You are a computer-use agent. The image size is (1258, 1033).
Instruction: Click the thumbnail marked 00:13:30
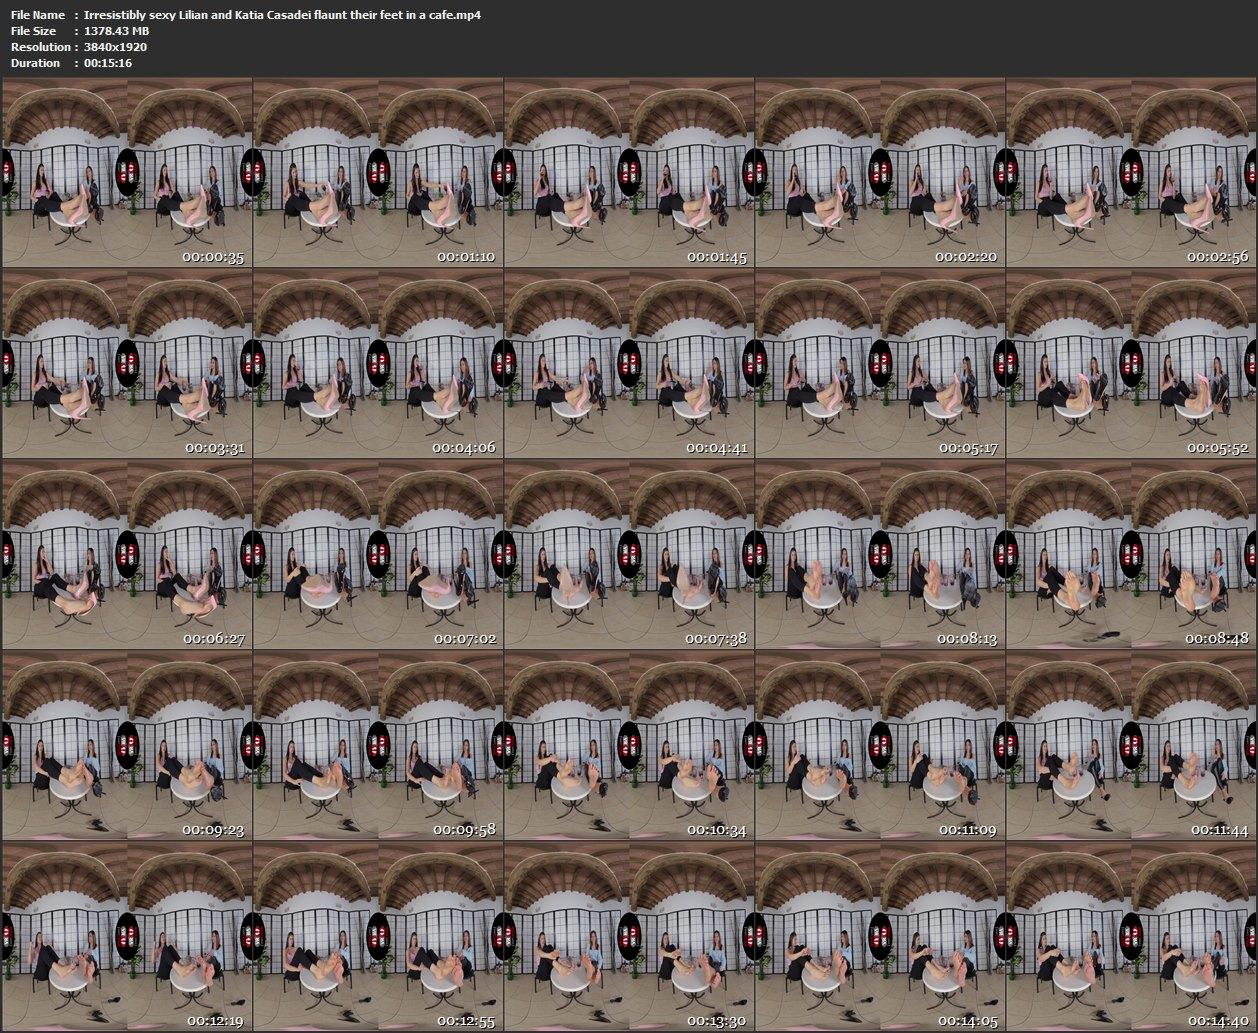pyautogui.click(x=629, y=937)
